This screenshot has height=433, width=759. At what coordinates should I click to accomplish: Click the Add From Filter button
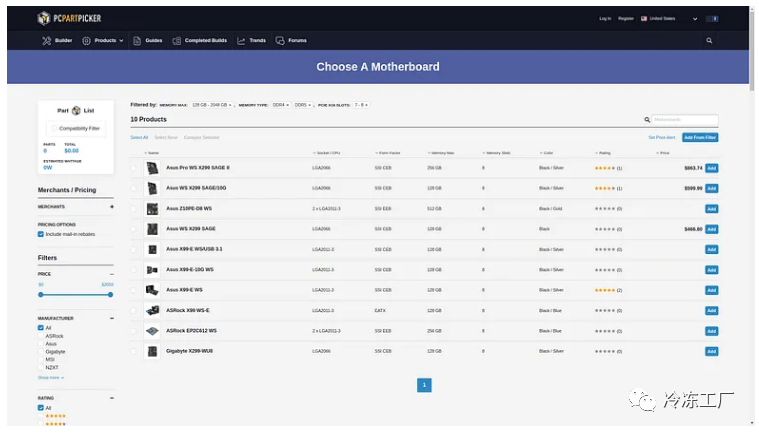[700, 137]
